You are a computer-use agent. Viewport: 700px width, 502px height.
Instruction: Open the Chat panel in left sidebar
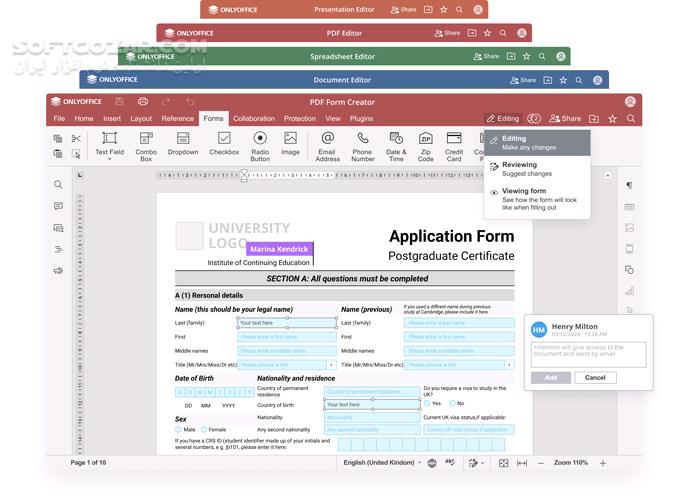(58, 228)
